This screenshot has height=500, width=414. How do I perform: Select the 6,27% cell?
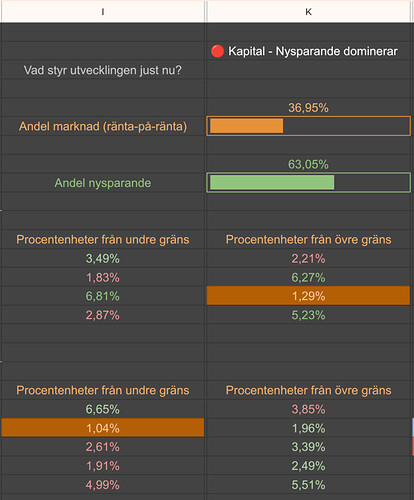tap(308, 277)
